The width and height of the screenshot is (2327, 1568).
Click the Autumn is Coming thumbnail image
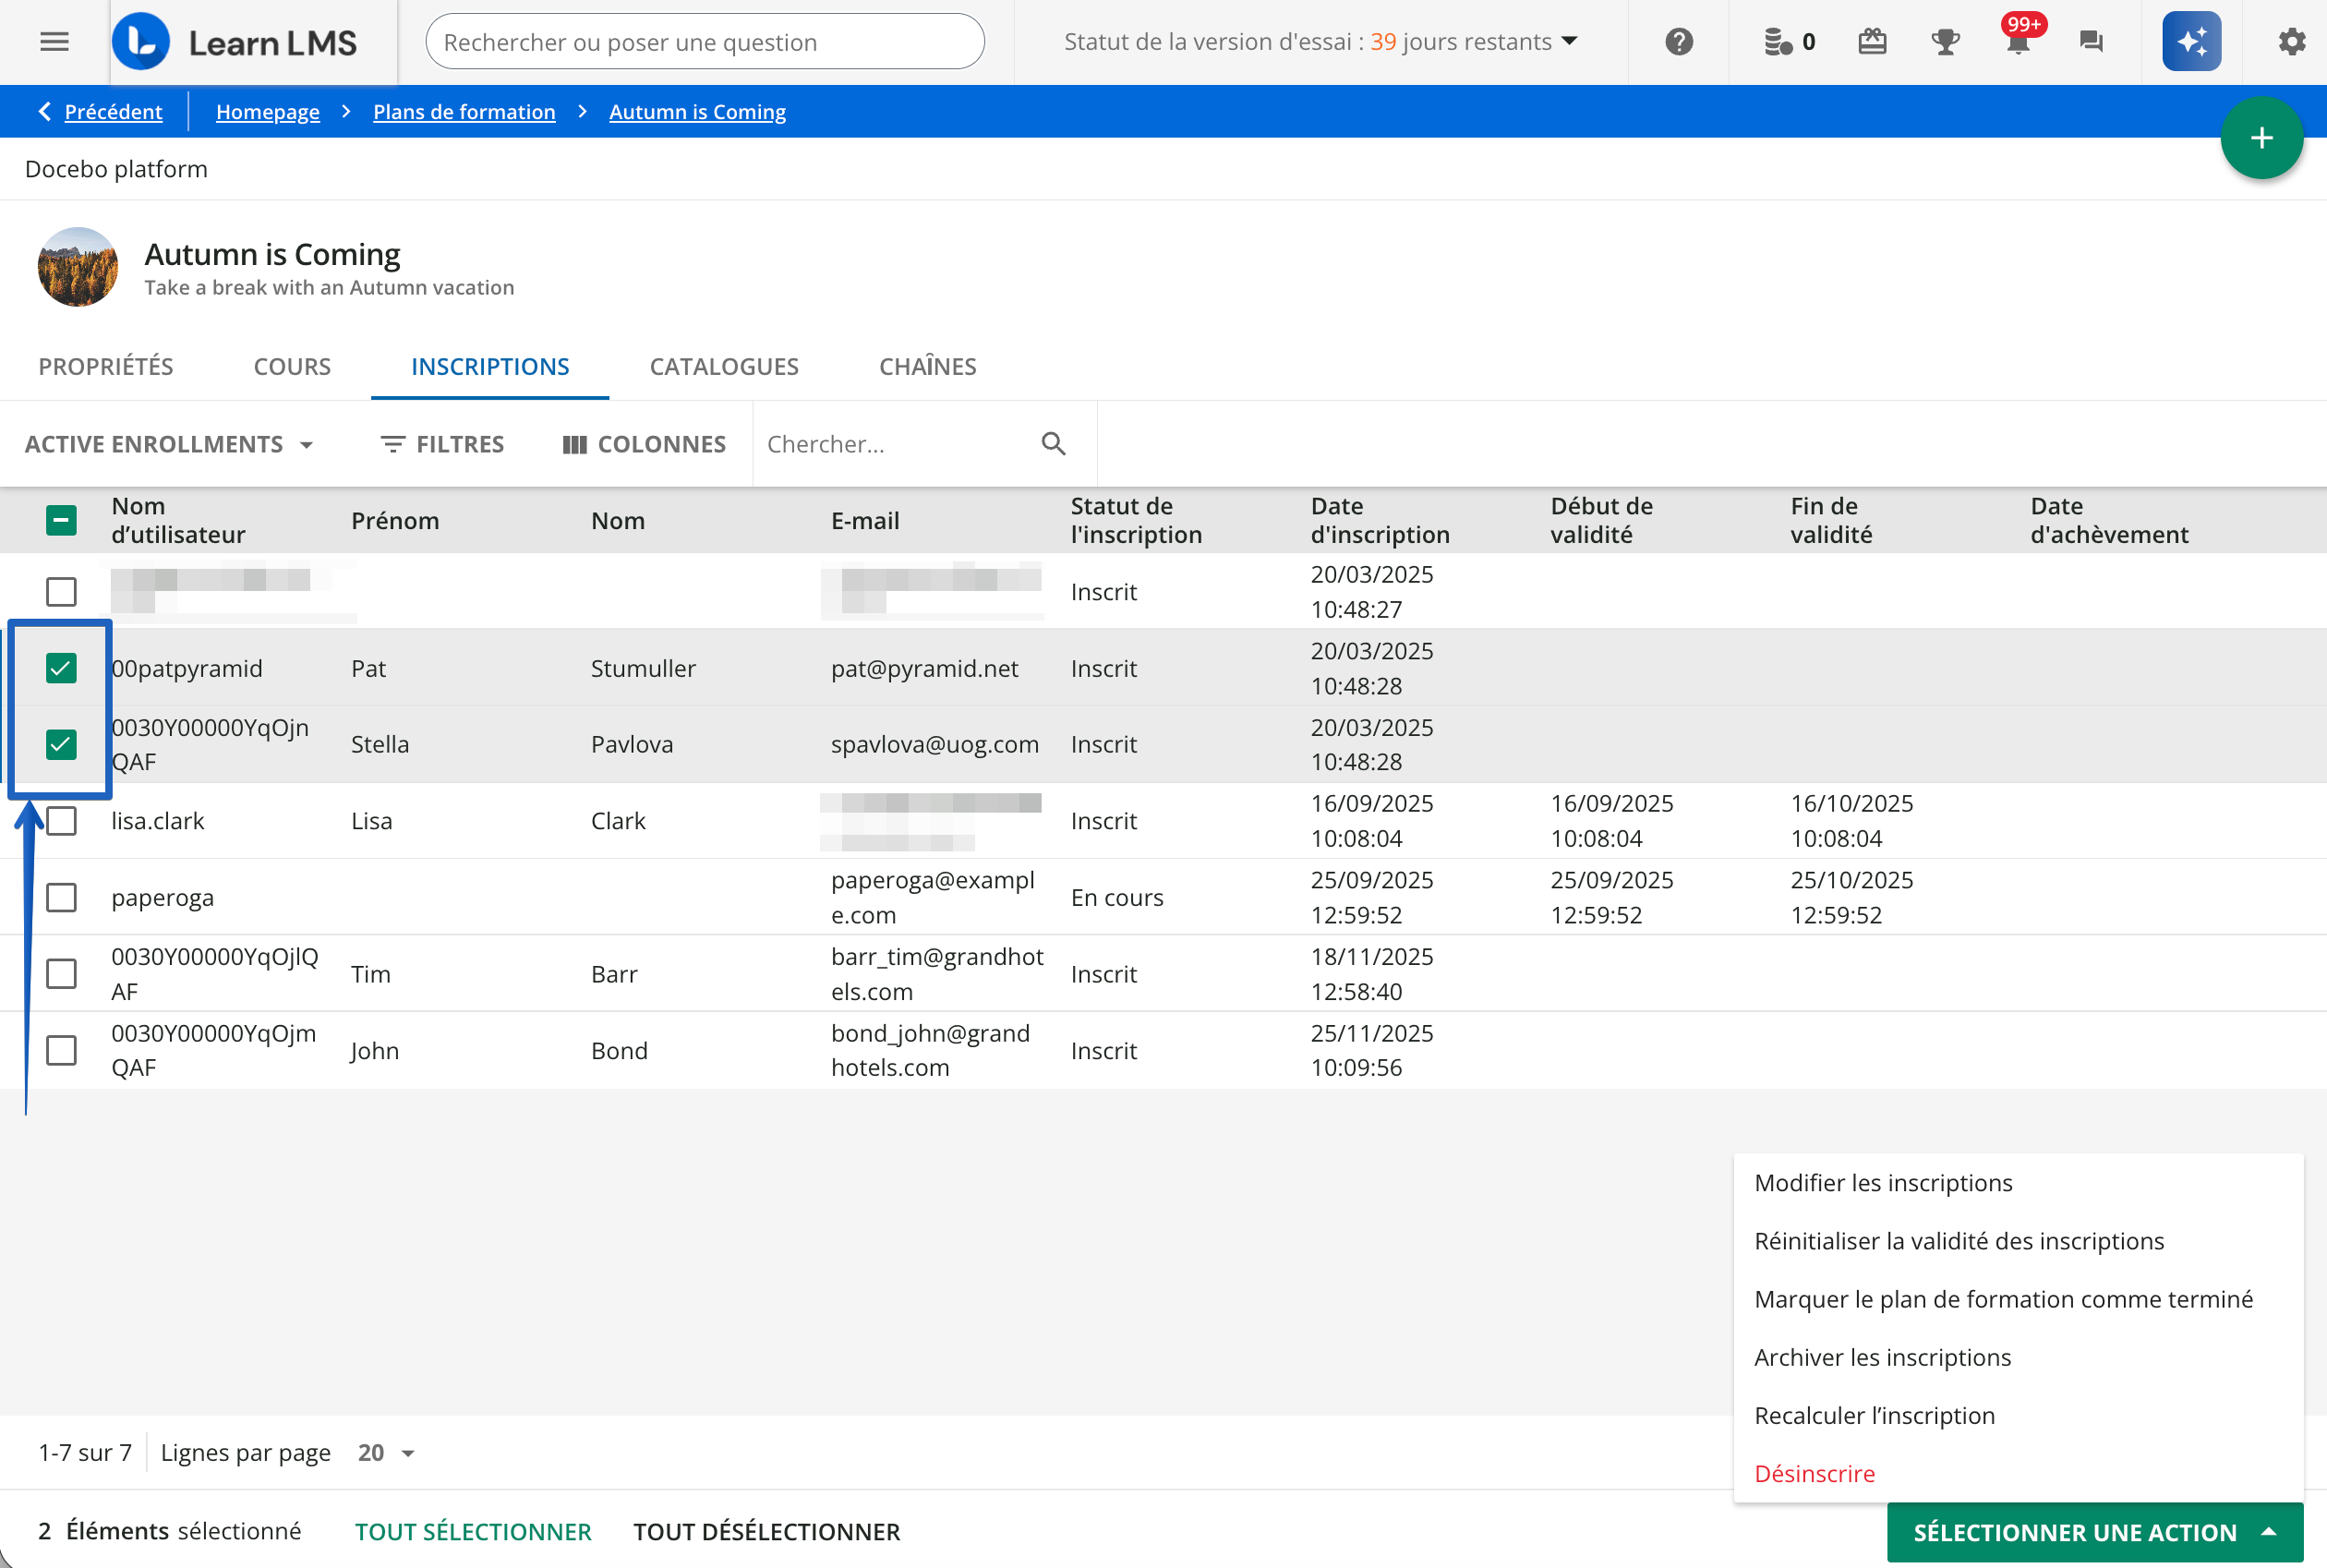pyautogui.click(x=78, y=267)
